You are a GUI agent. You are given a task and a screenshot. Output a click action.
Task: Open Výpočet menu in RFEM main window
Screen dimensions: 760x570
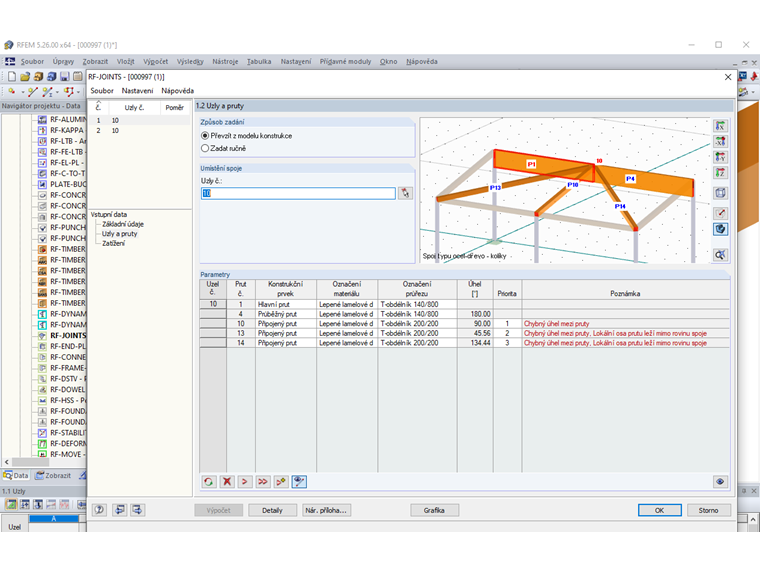[x=156, y=62]
